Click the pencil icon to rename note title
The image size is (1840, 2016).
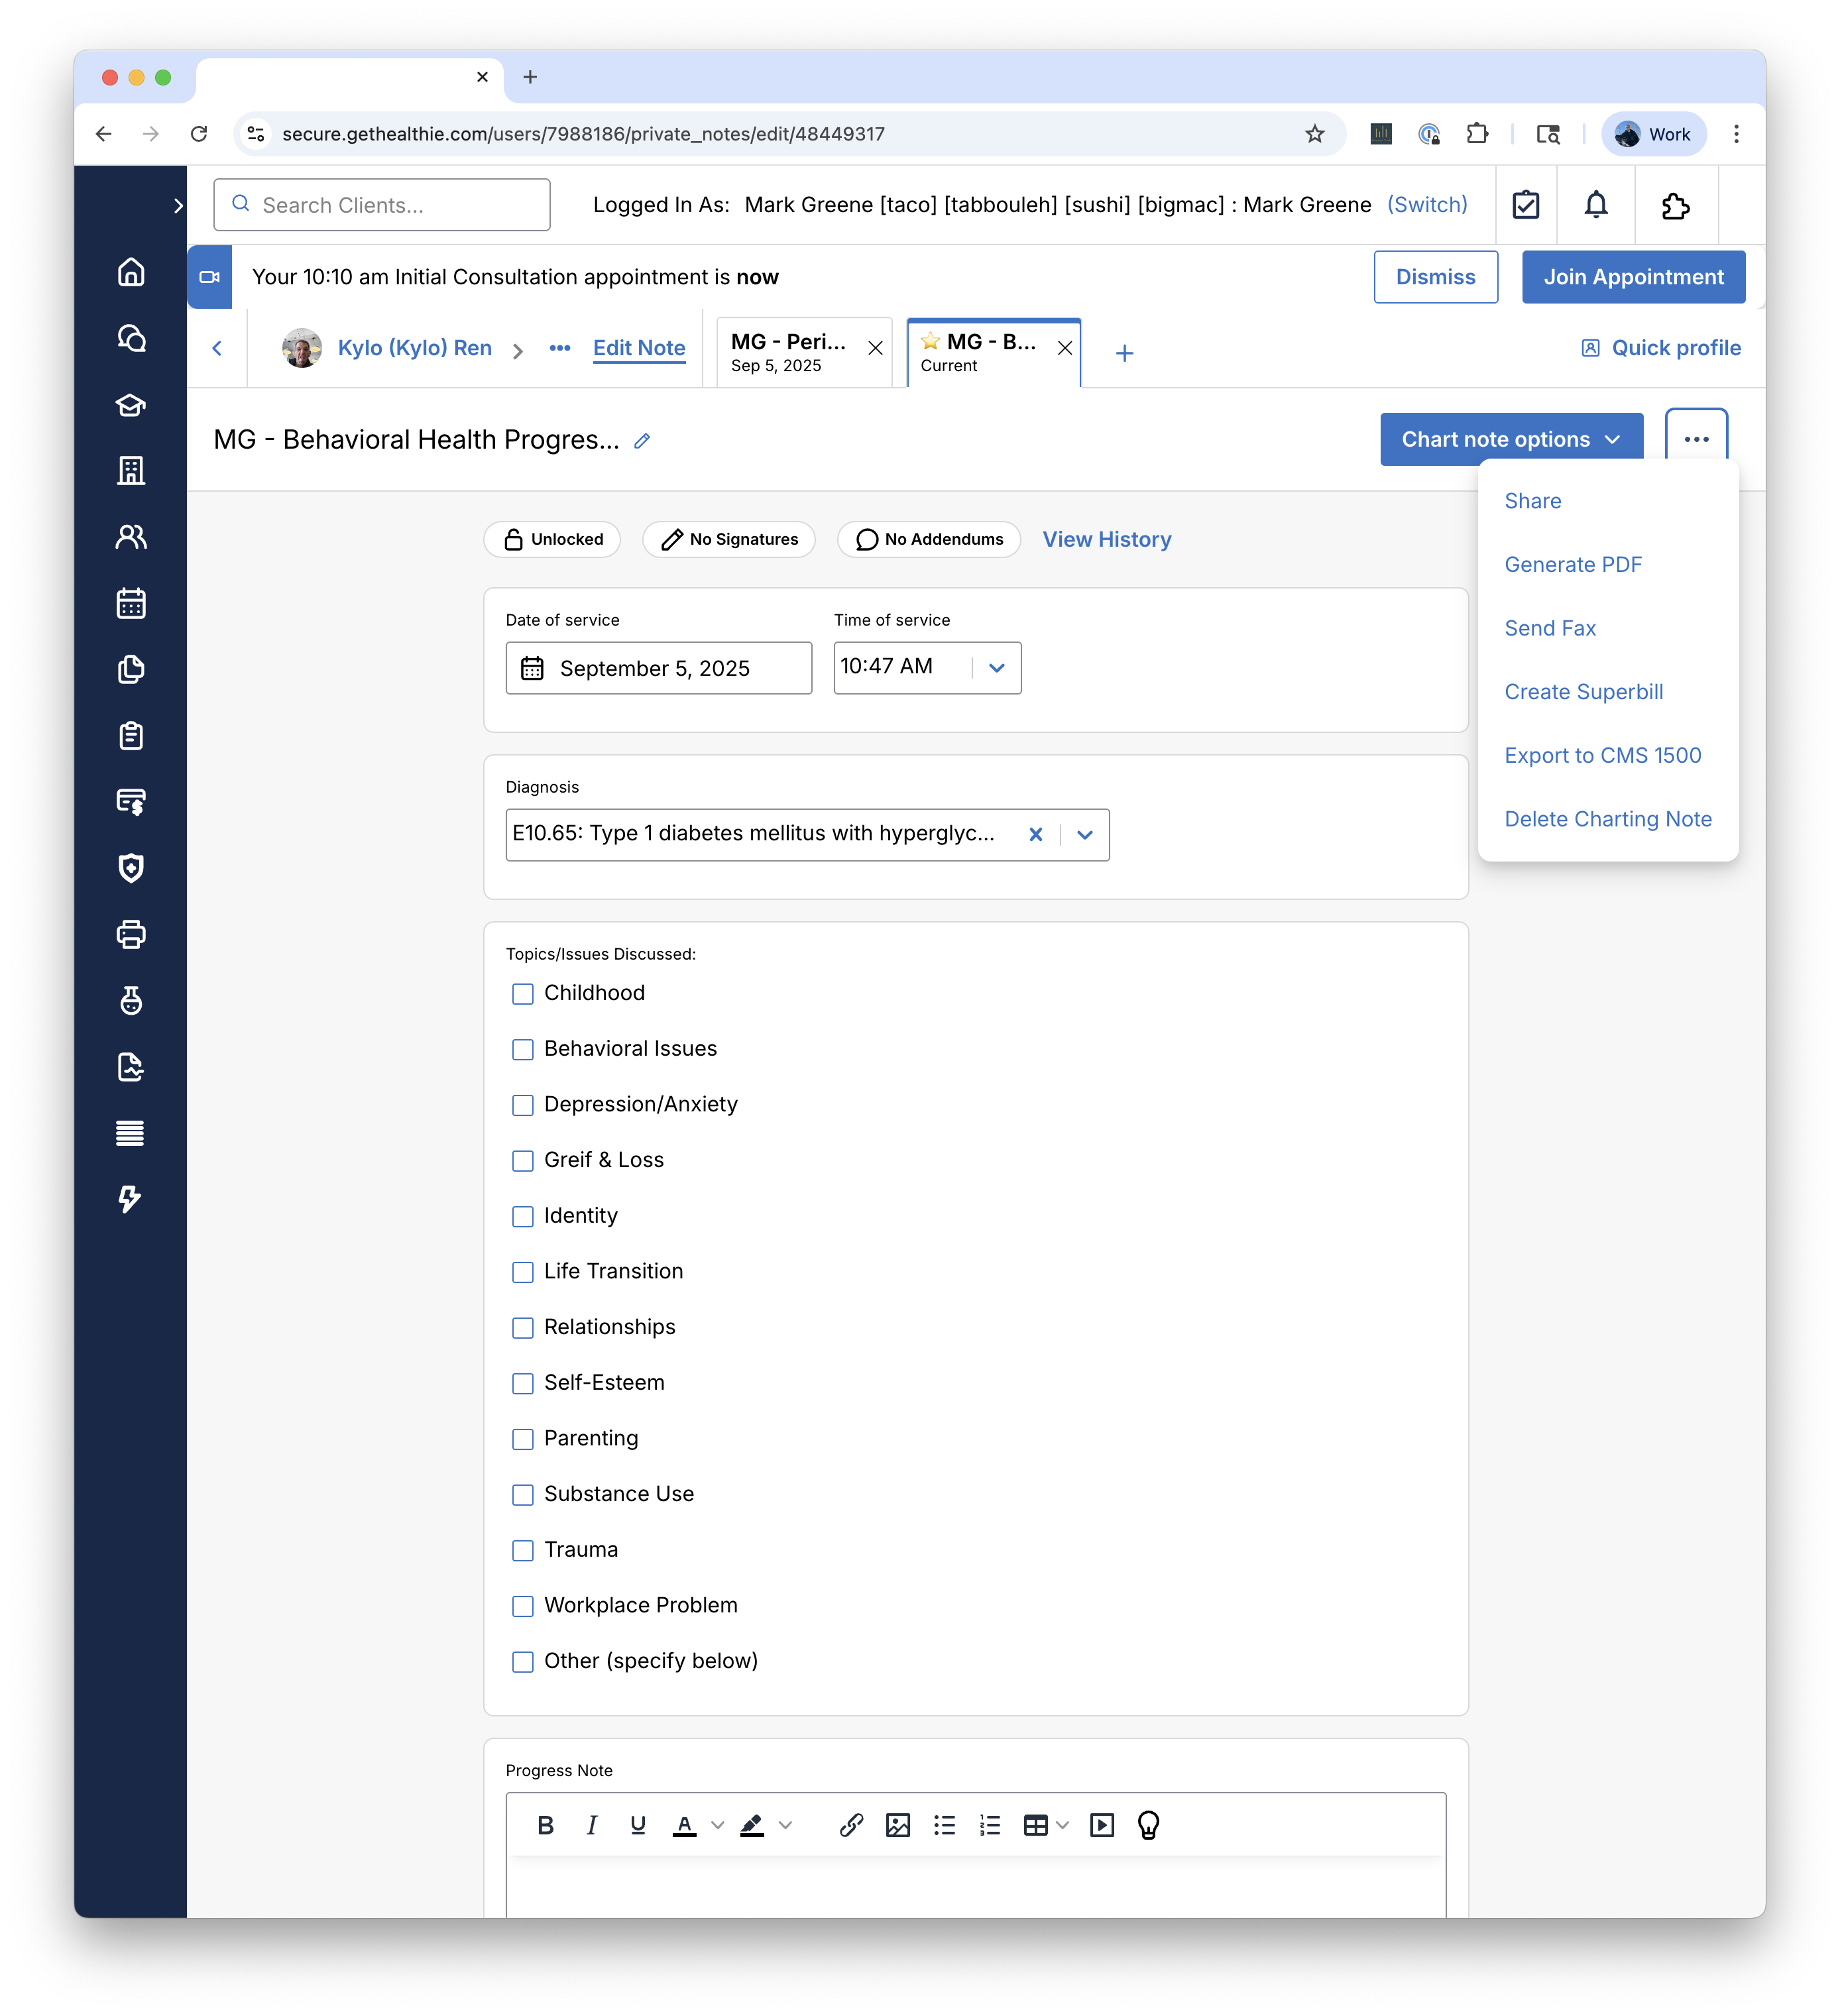[642, 441]
